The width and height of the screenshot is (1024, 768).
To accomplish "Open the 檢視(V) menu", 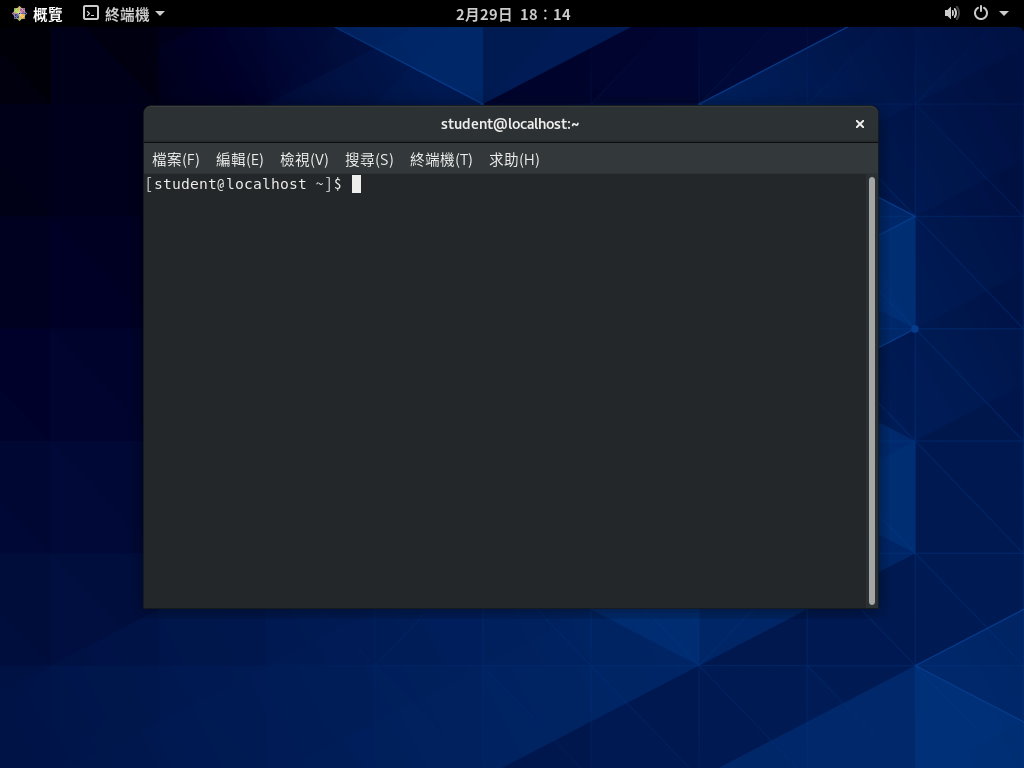I will coord(305,159).
